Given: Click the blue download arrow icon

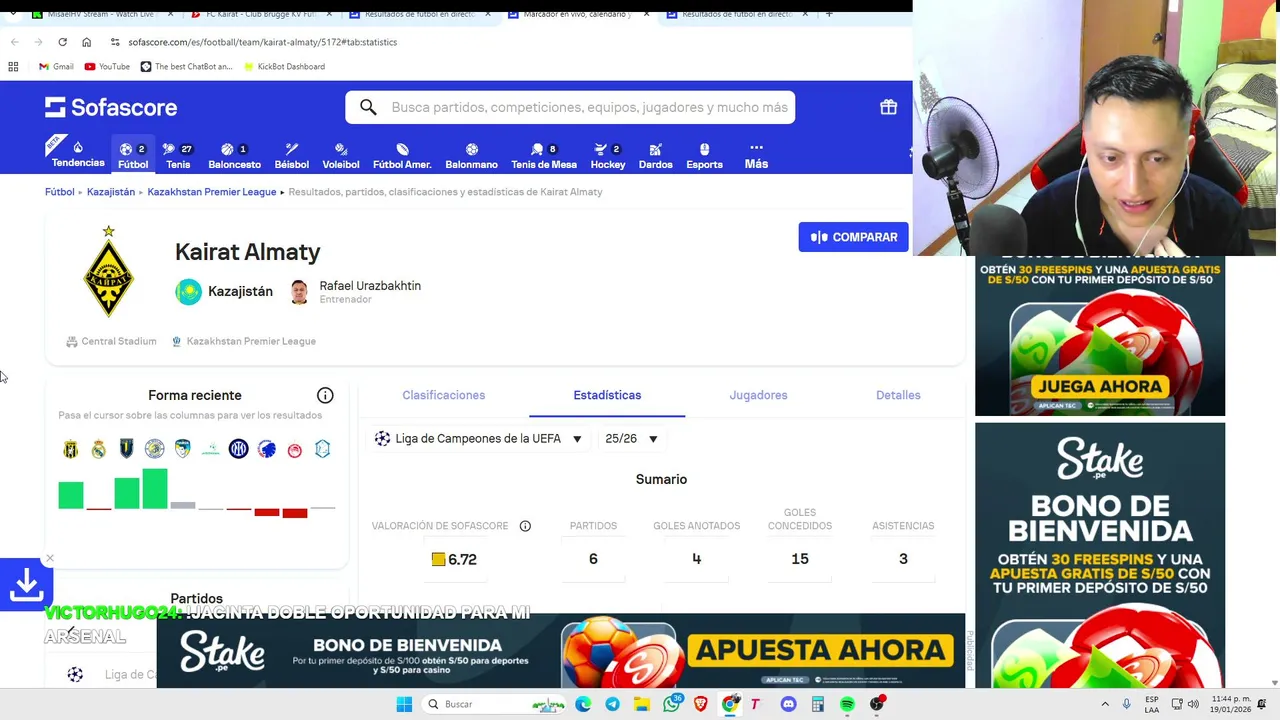Looking at the screenshot, I should click(x=26, y=584).
